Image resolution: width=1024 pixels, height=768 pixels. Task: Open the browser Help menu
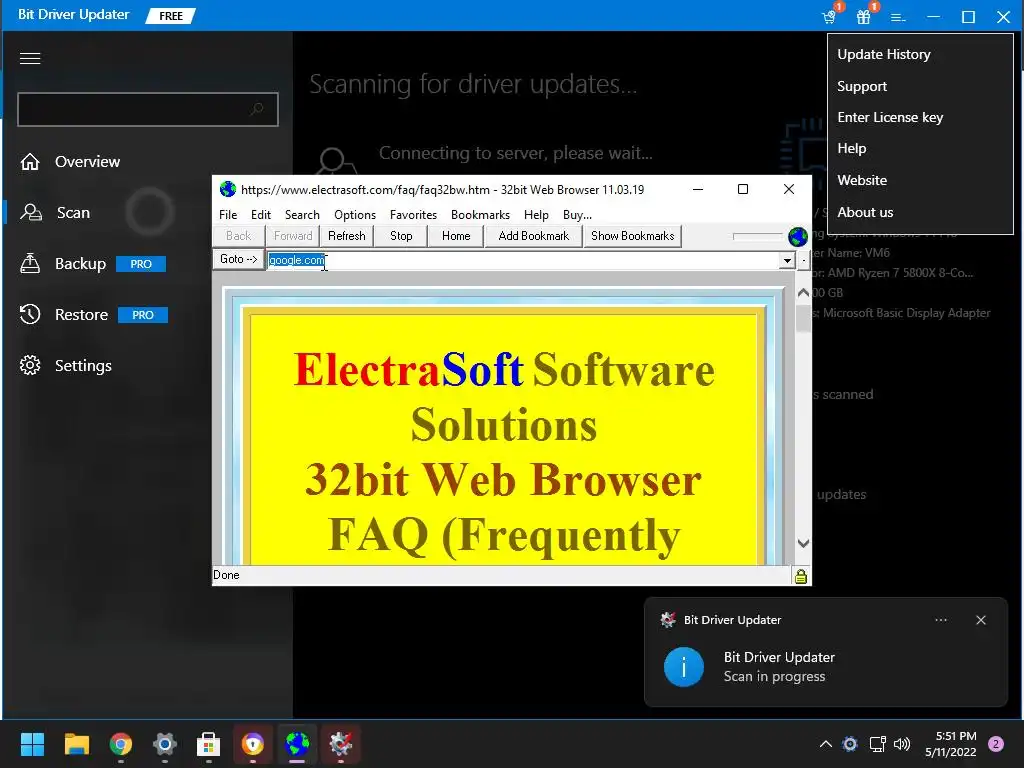536,215
